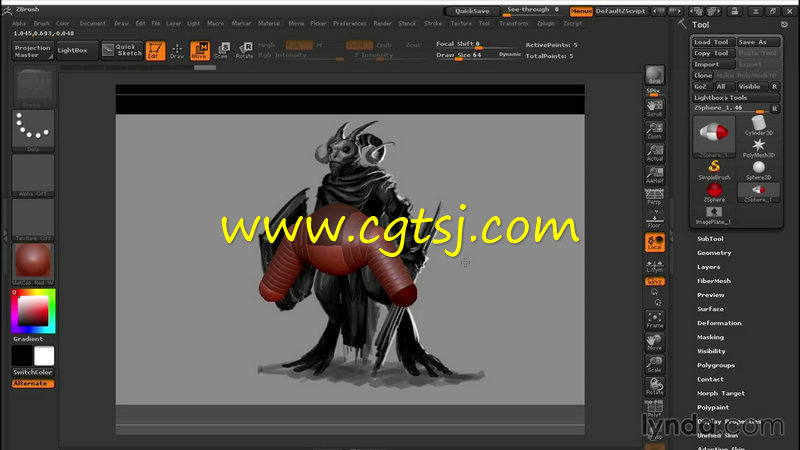Screen dimensions: 800x450
Task: Open the Transform menu
Action: coord(513,23)
